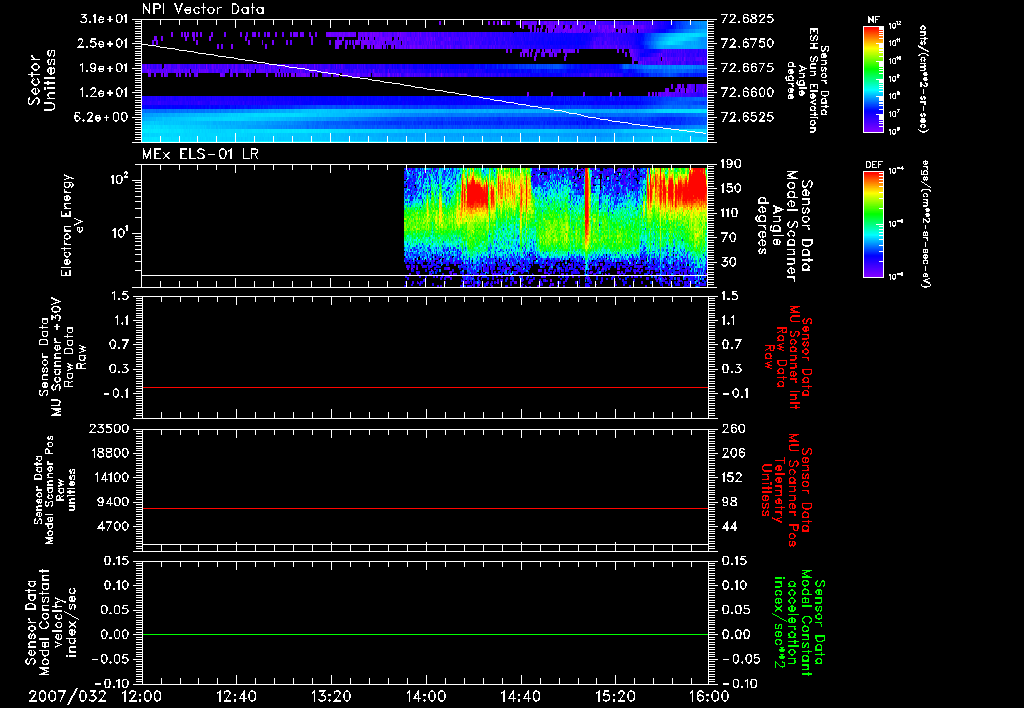
Task: Click the green line in velocity plot
Action: coord(424,634)
